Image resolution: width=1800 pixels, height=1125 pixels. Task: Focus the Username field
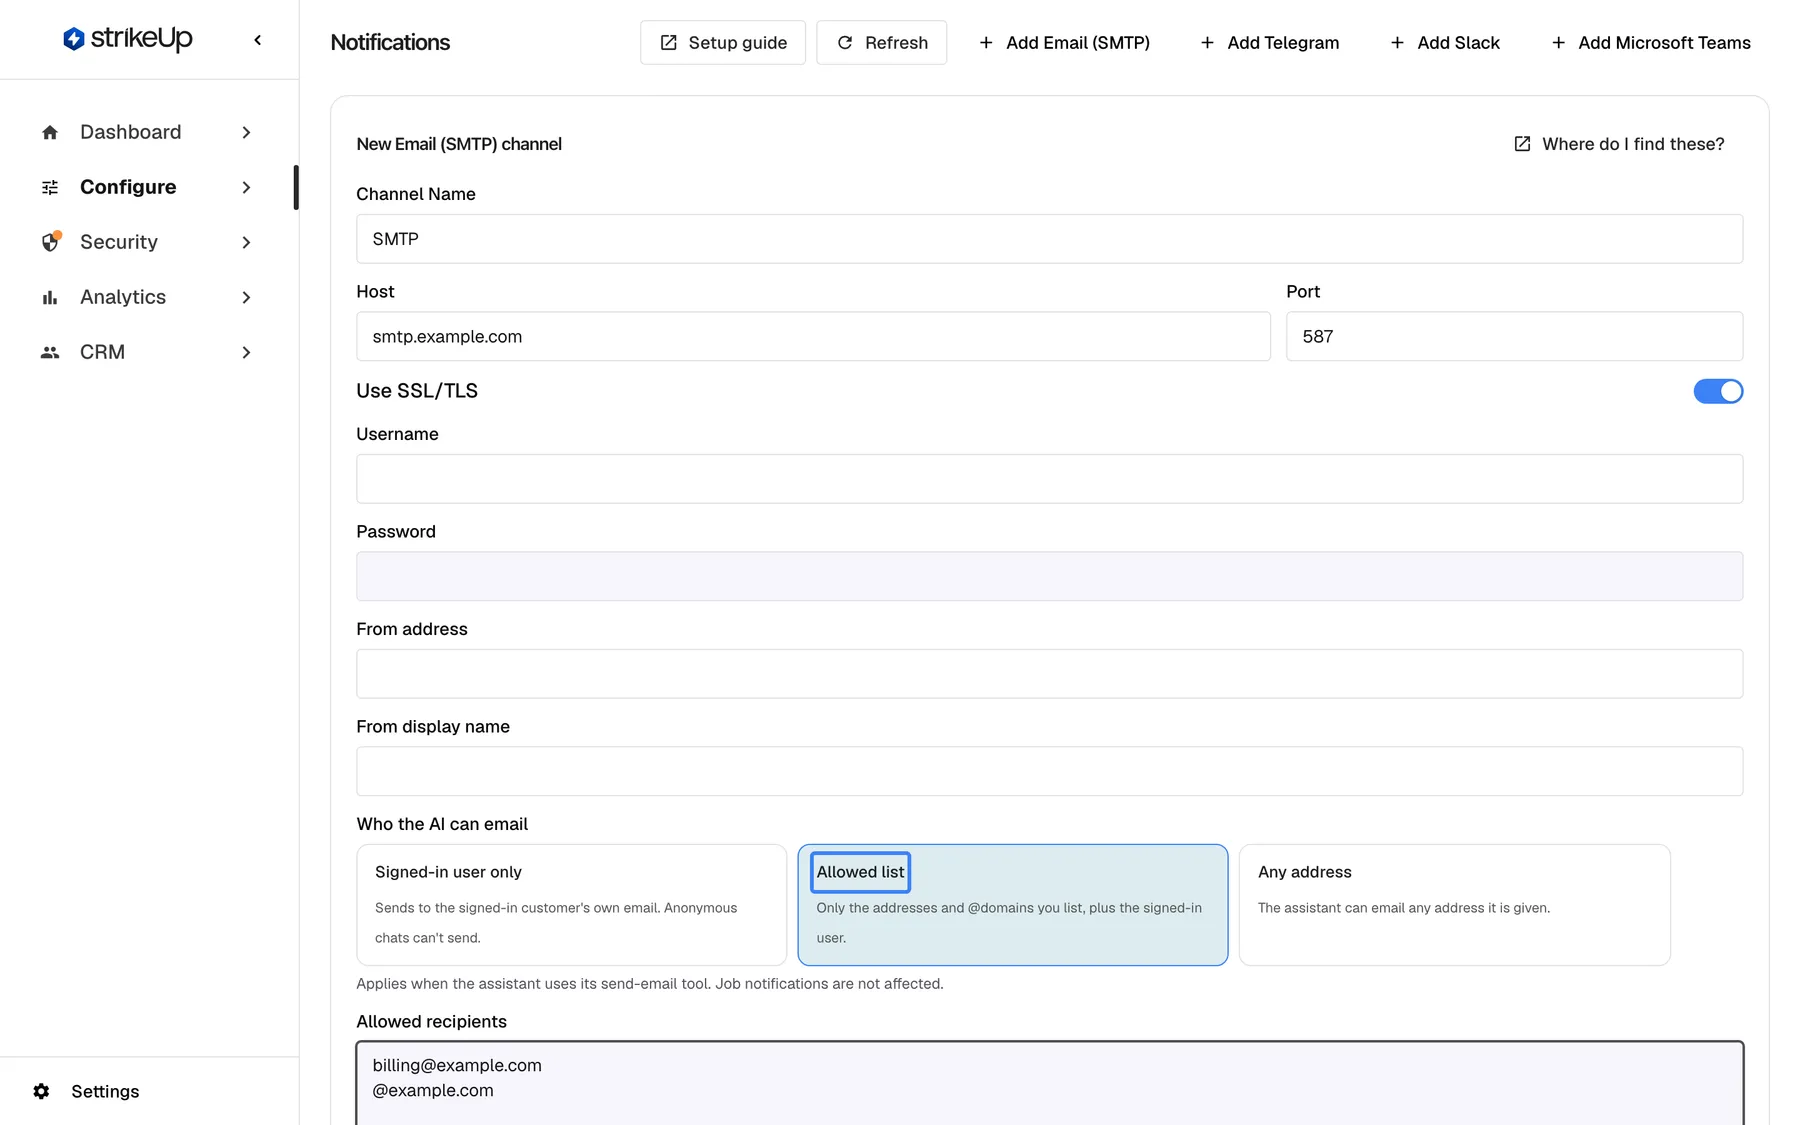pos(1049,479)
